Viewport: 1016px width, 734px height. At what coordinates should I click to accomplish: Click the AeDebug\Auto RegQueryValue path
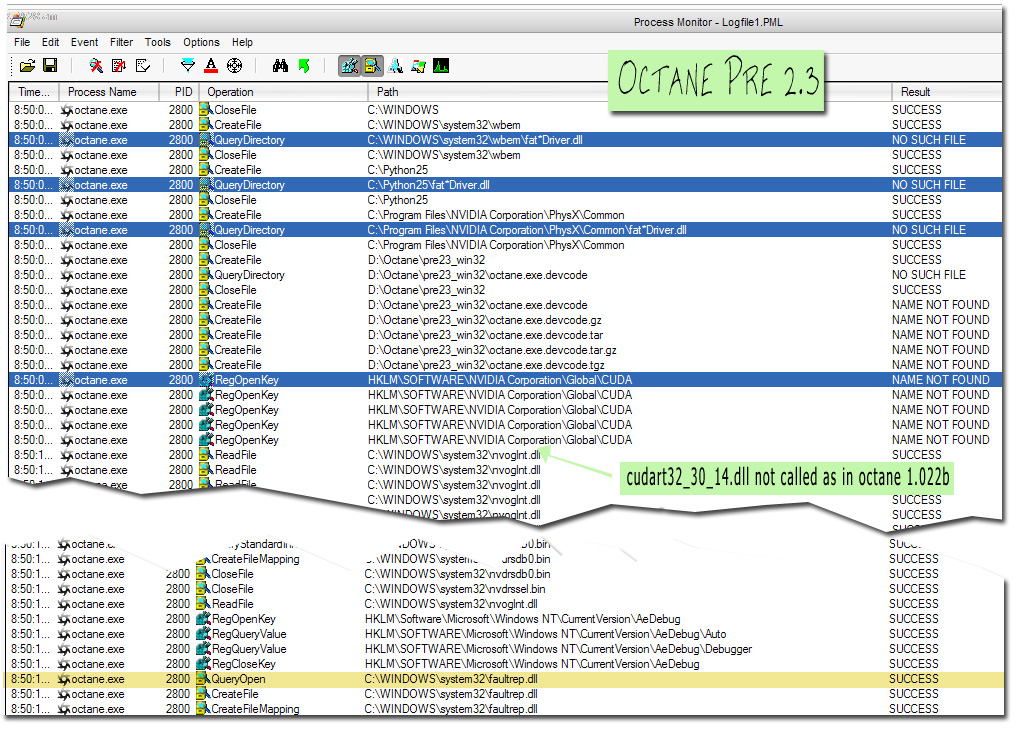coord(545,634)
